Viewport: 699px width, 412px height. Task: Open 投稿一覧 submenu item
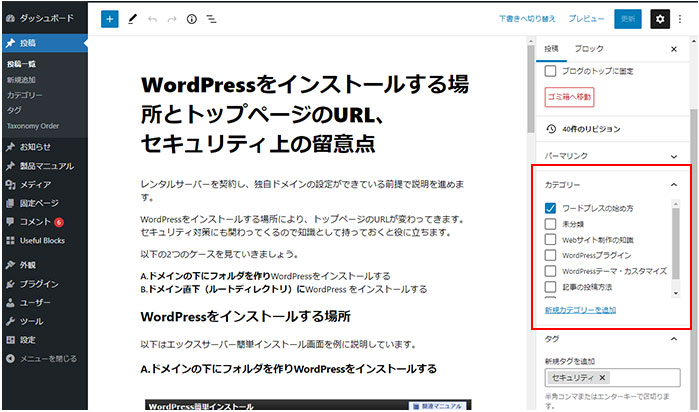click(21, 64)
